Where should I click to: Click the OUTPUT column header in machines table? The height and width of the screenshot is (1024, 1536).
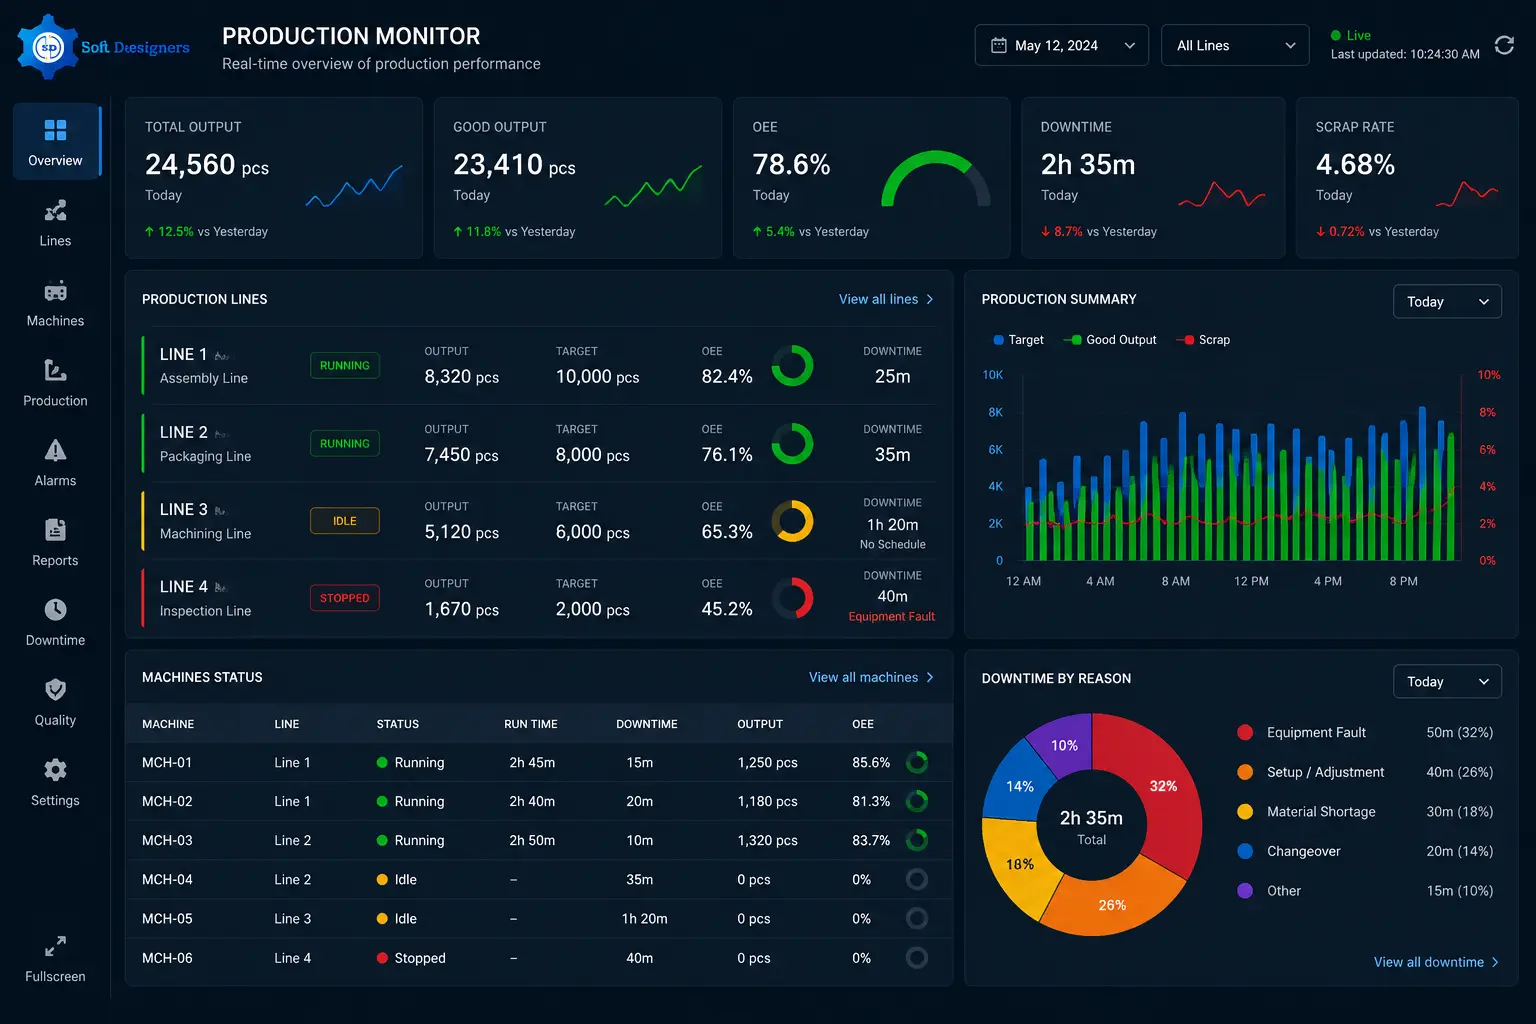[x=760, y=724]
